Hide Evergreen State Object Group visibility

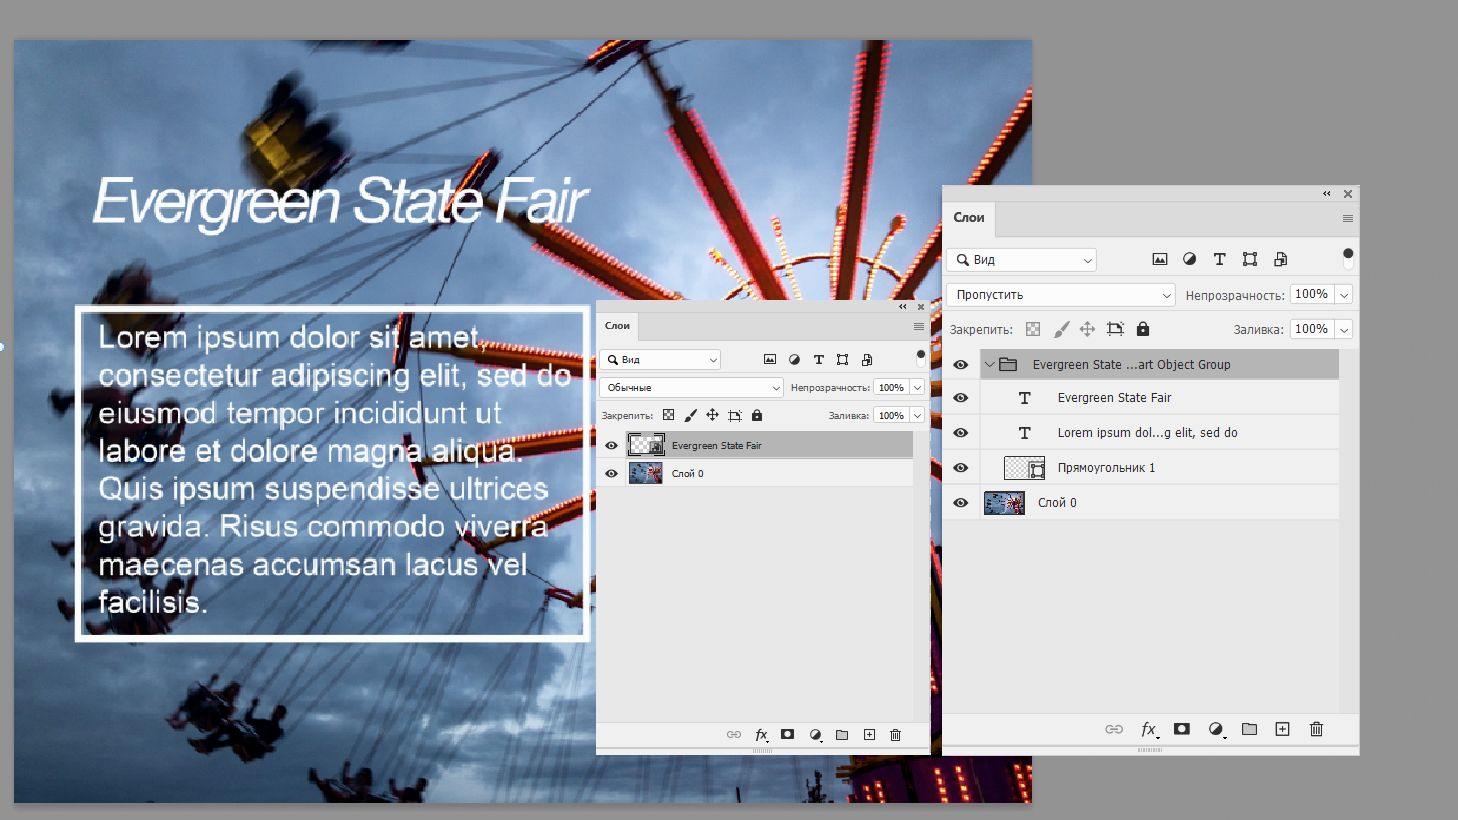tap(961, 365)
